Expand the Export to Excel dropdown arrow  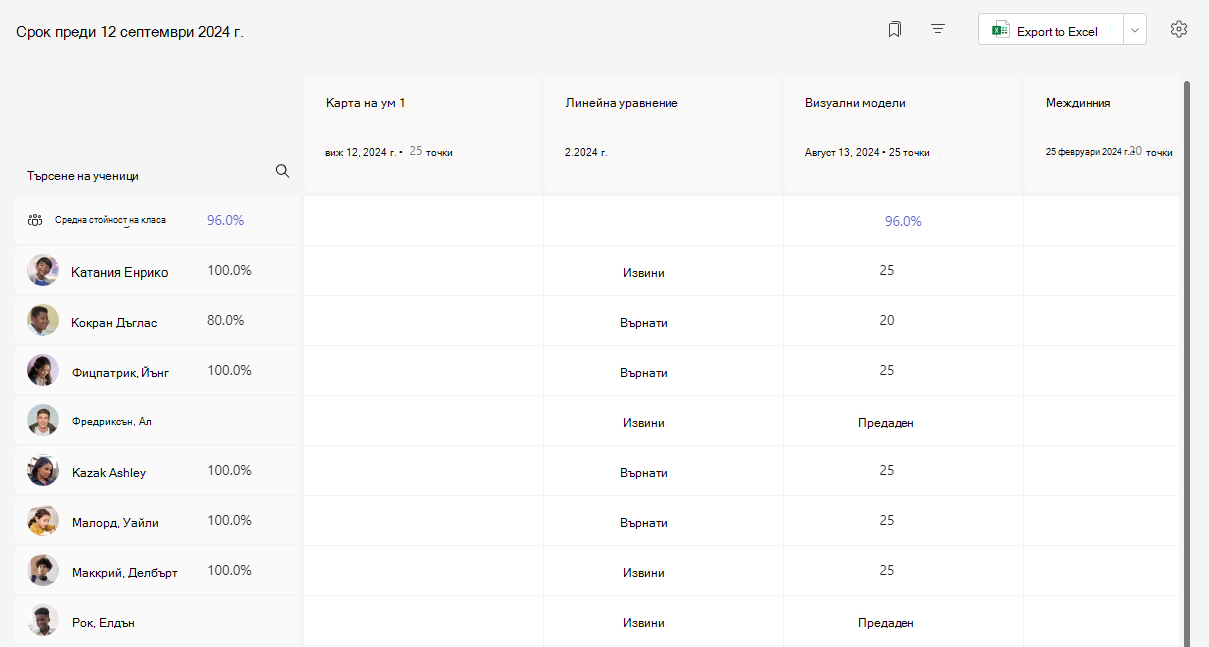tap(1135, 30)
